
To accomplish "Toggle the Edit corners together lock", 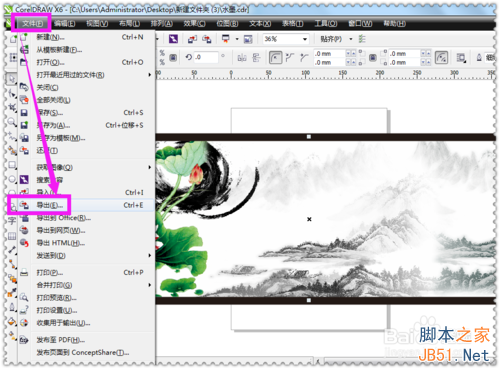I will click(373, 58).
